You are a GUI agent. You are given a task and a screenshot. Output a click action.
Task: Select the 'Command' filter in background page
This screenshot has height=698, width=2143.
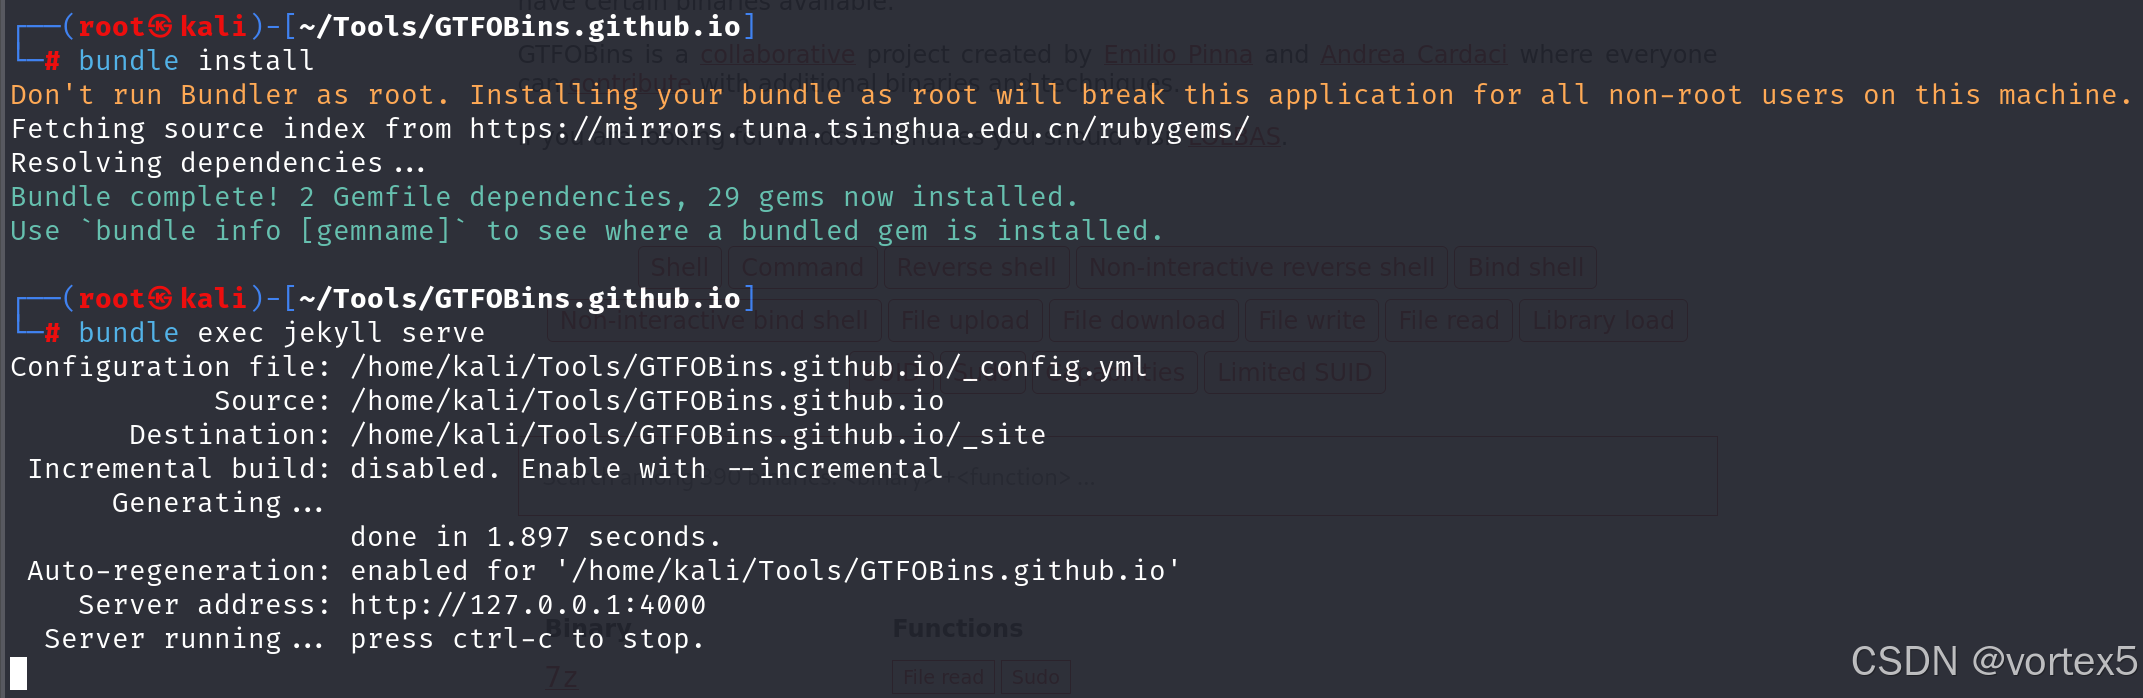click(803, 267)
